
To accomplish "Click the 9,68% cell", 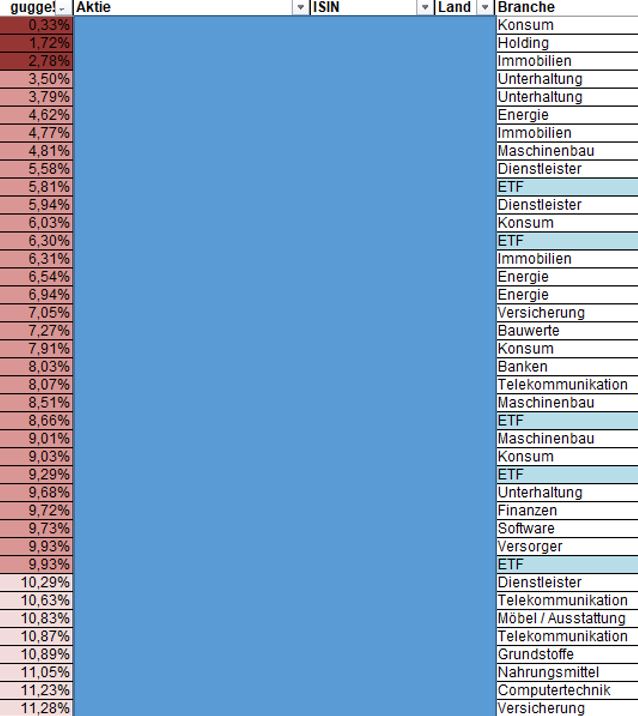I will (x=36, y=493).
